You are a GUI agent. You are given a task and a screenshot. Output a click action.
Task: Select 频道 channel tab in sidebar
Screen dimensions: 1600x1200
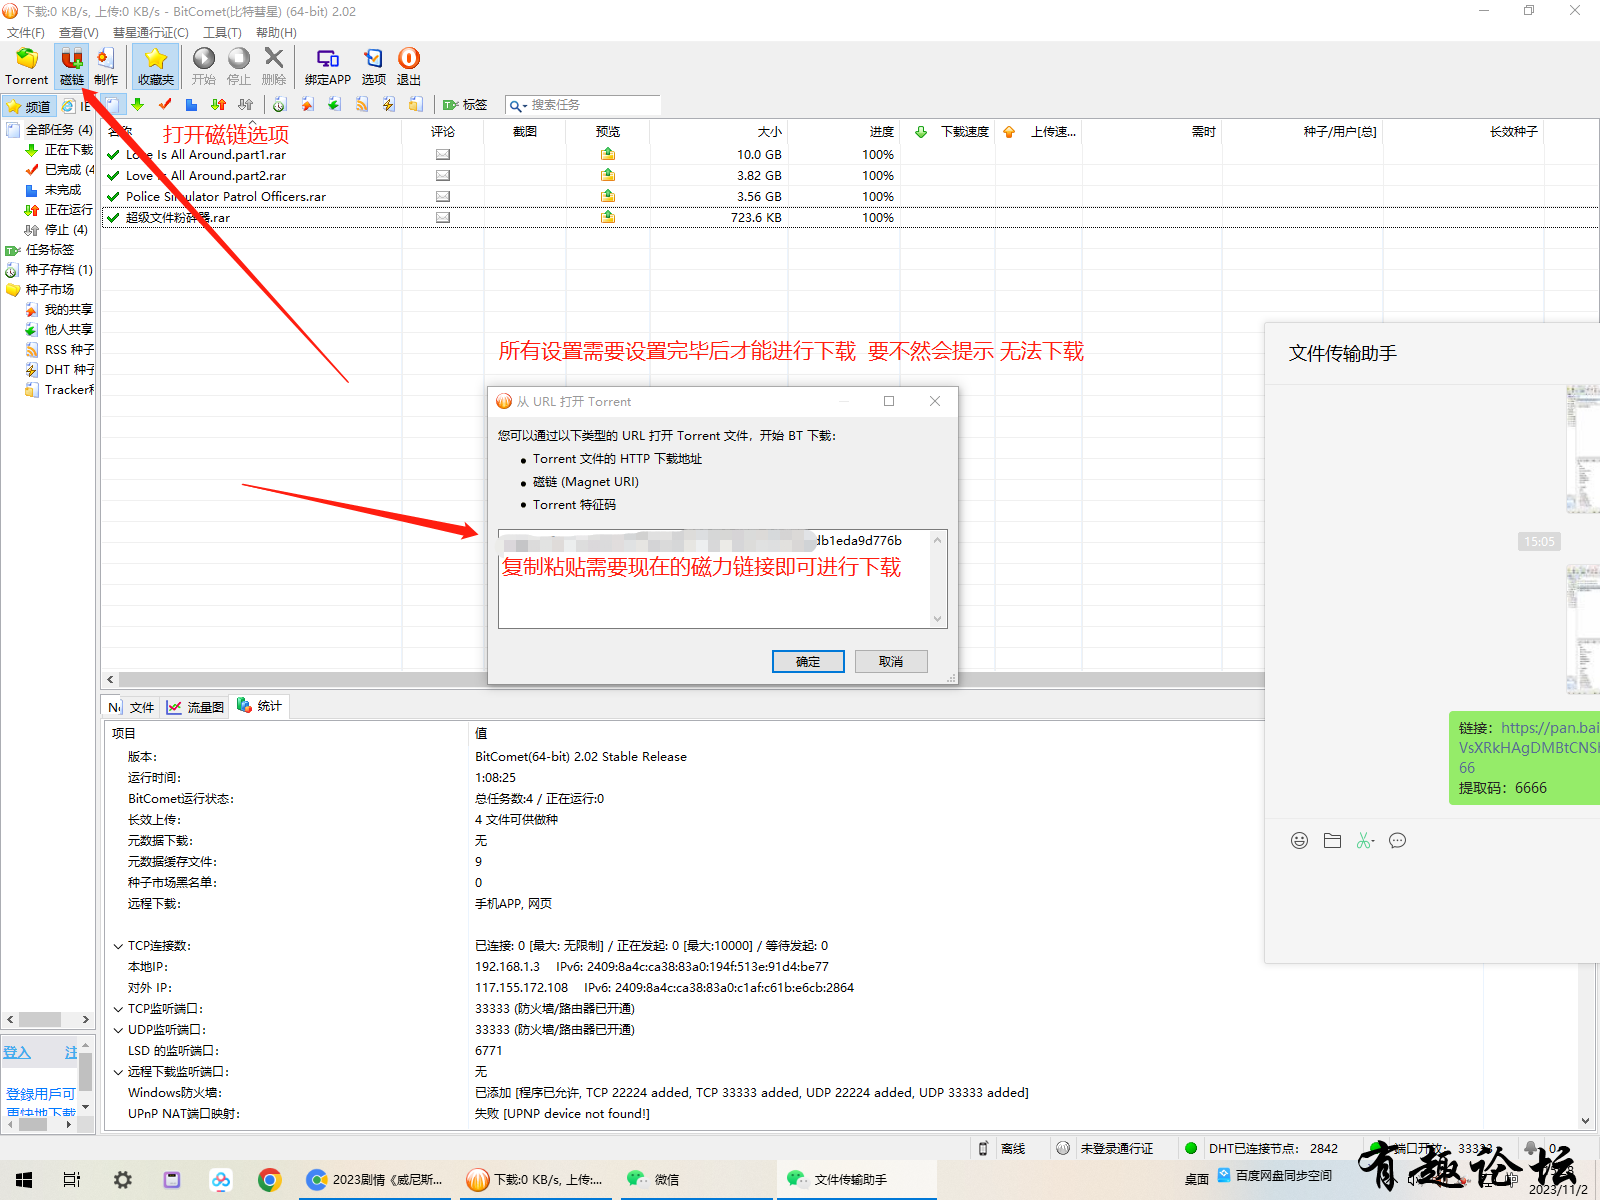click(28, 106)
